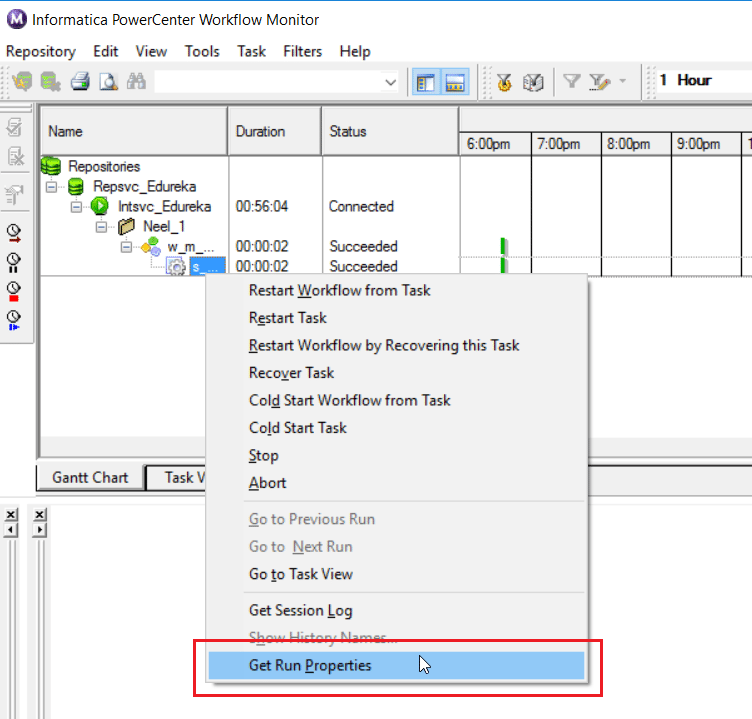Choose Cold Start Task

click(298, 427)
